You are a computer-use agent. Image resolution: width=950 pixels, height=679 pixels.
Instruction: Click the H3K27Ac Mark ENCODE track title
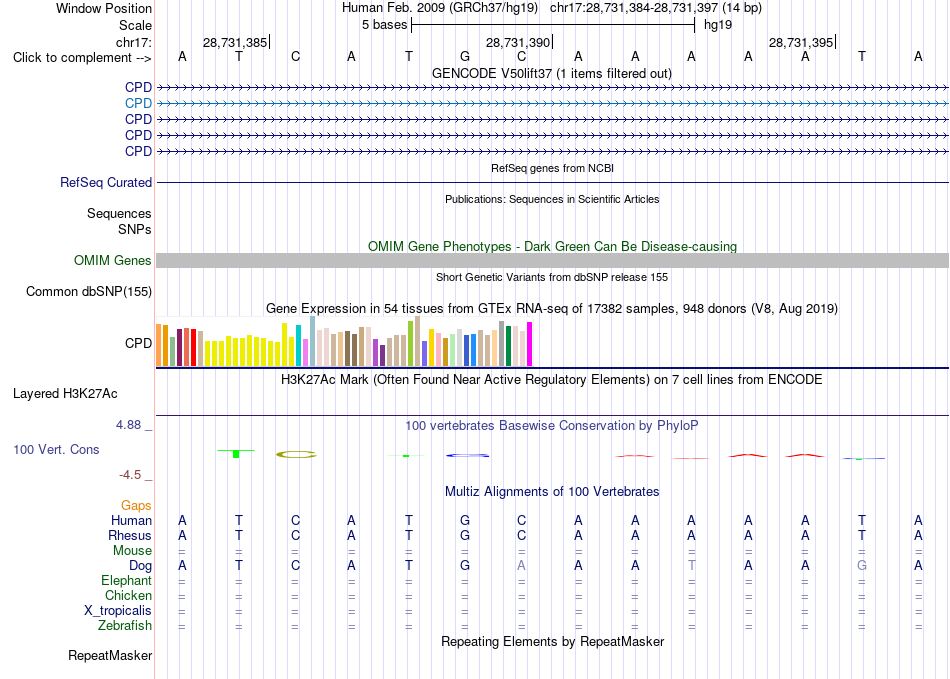[552, 380]
